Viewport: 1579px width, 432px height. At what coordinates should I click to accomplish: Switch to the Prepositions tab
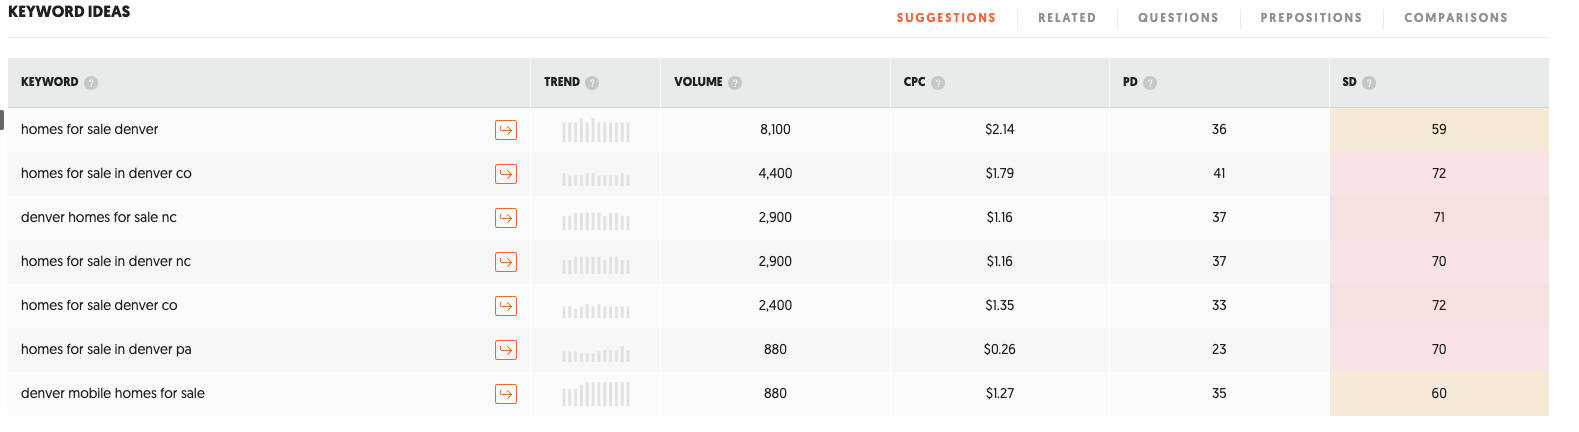[1311, 18]
